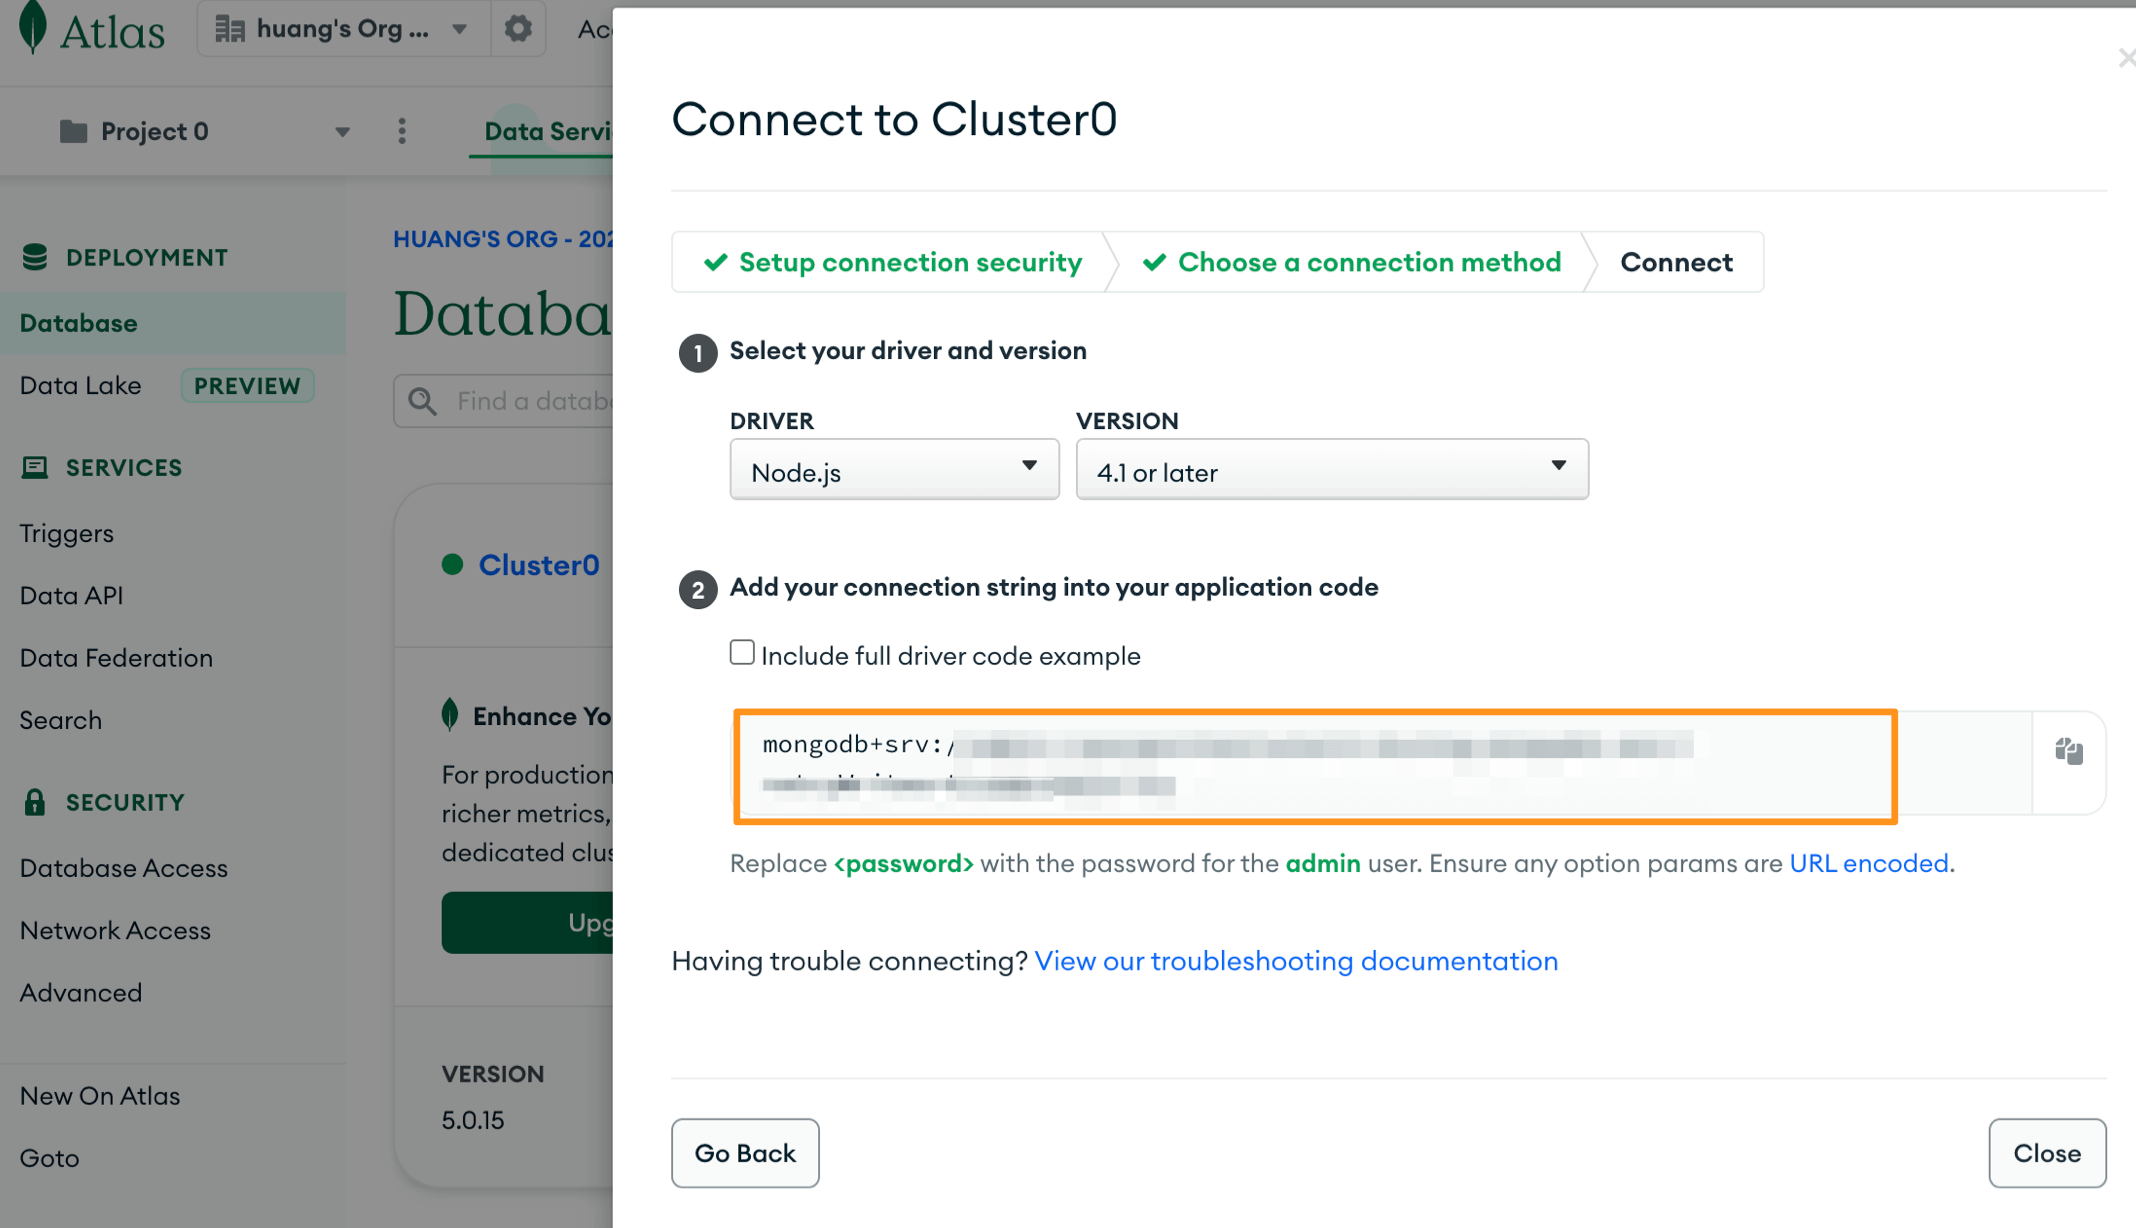2136x1228 pixels.
Task: Open Network Access in the sidebar
Action: 115,930
